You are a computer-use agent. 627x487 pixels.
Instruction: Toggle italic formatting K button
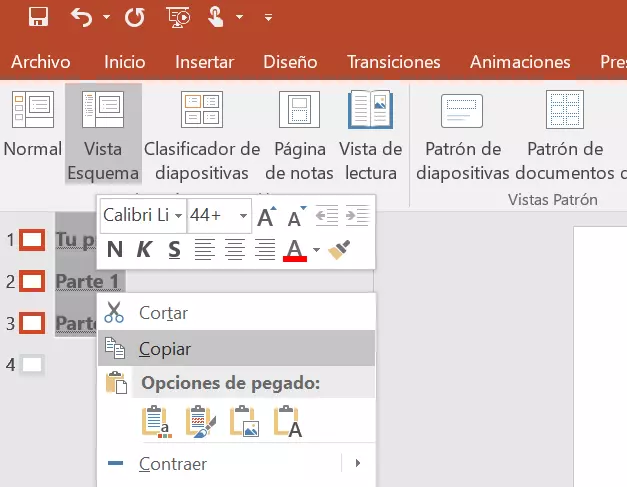(145, 249)
